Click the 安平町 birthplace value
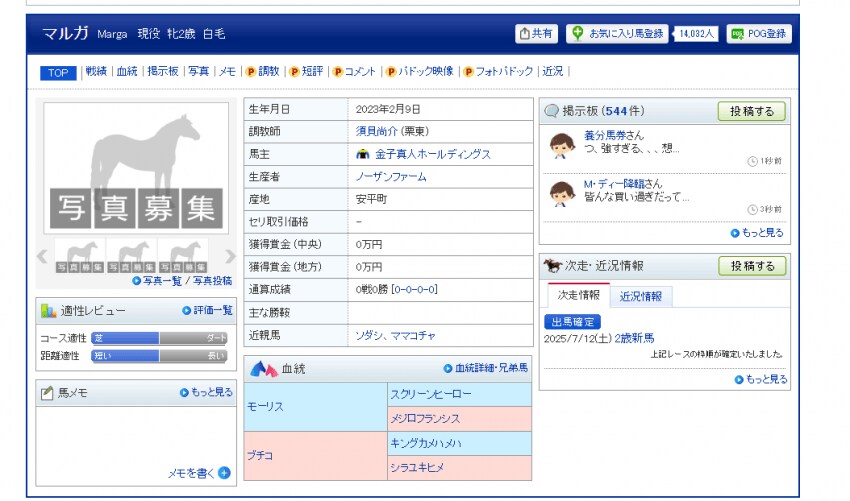This screenshot has height=501, width=850. (371, 200)
